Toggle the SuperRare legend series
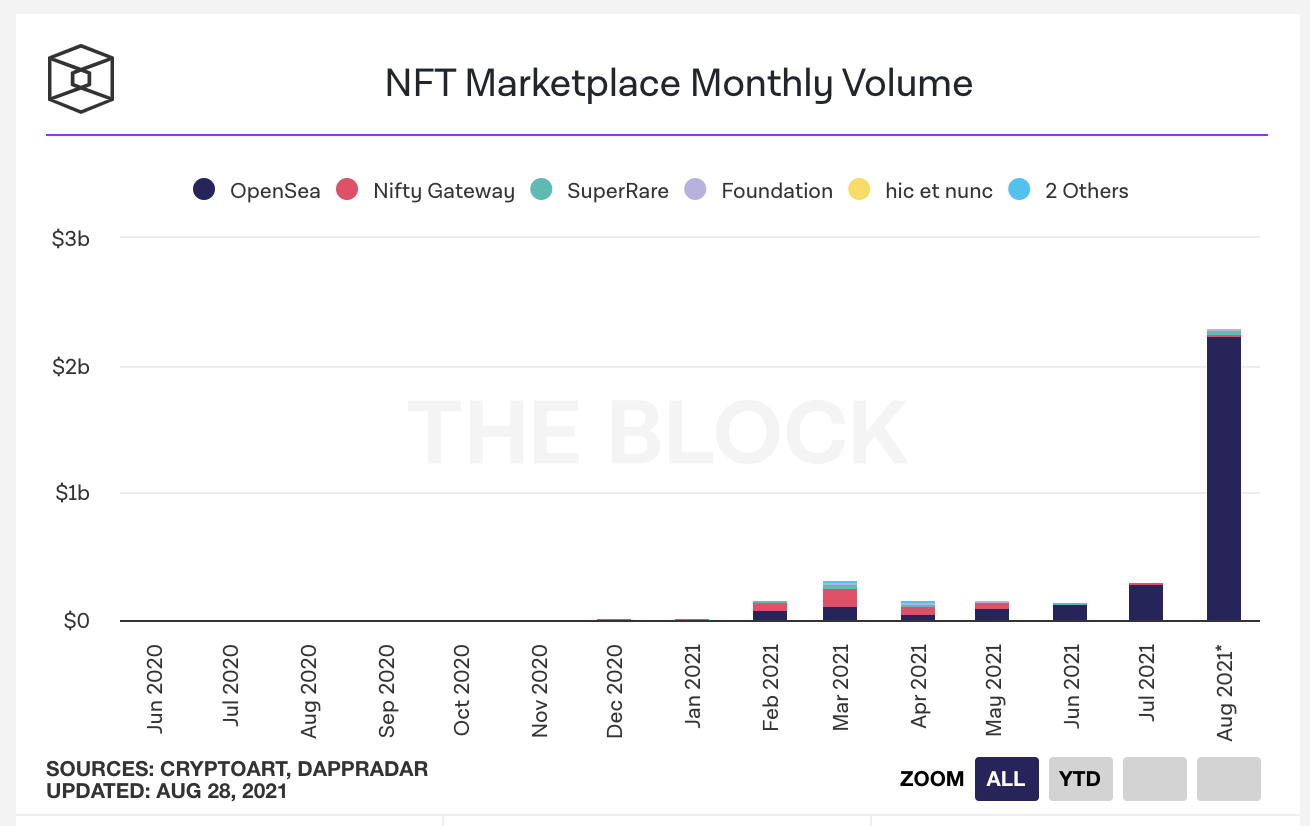Viewport: 1310px width, 826px height. click(x=599, y=190)
